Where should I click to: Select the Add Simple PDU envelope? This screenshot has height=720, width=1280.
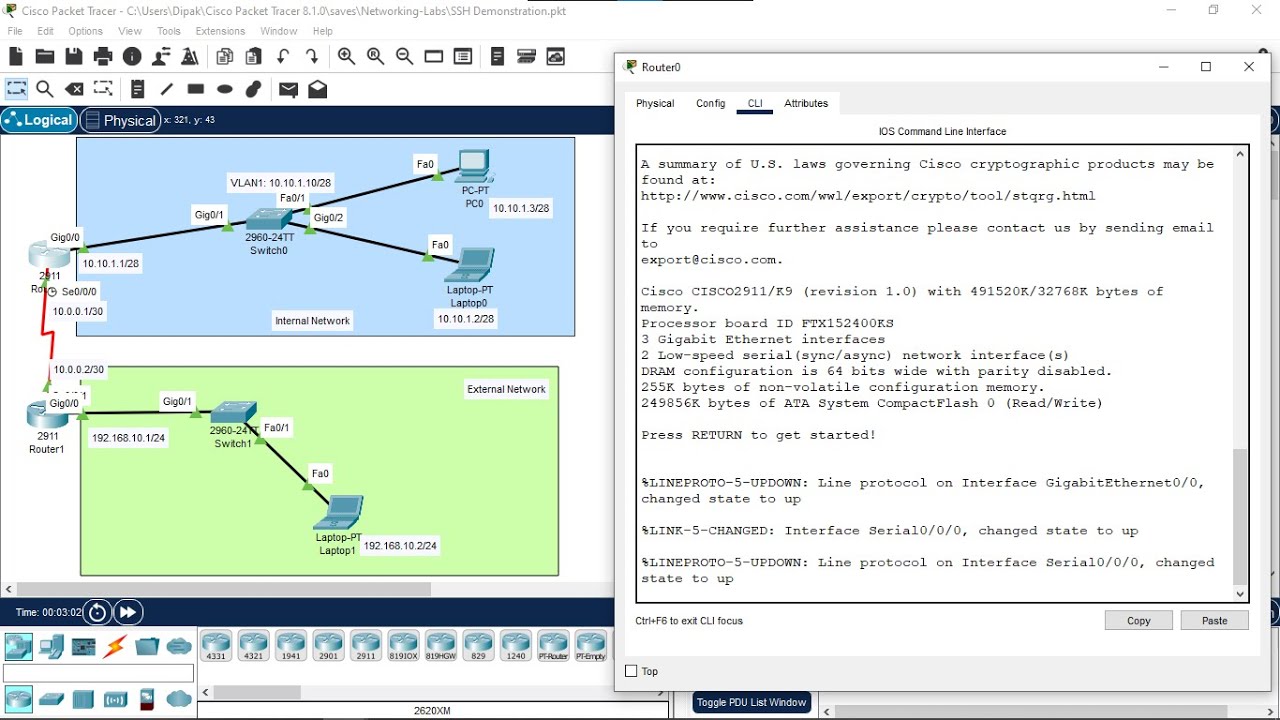pyautogui.click(x=288, y=89)
